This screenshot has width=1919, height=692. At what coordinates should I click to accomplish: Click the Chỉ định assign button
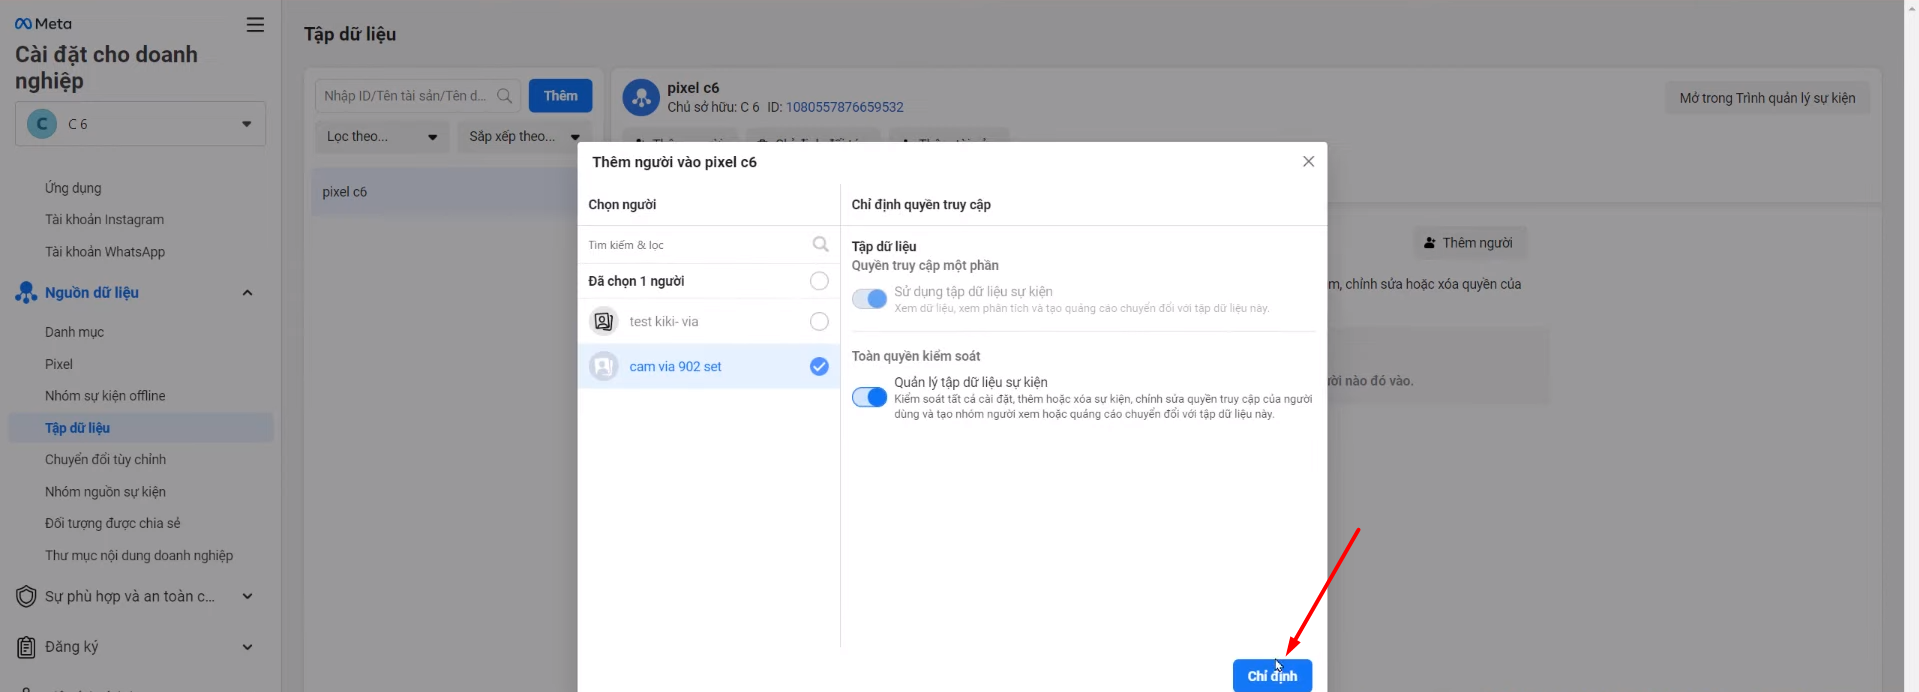[x=1272, y=676]
